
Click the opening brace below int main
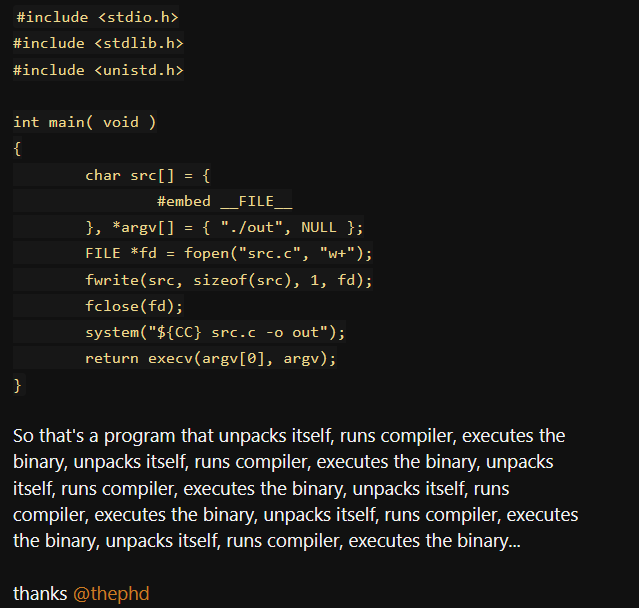click(x=17, y=149)
